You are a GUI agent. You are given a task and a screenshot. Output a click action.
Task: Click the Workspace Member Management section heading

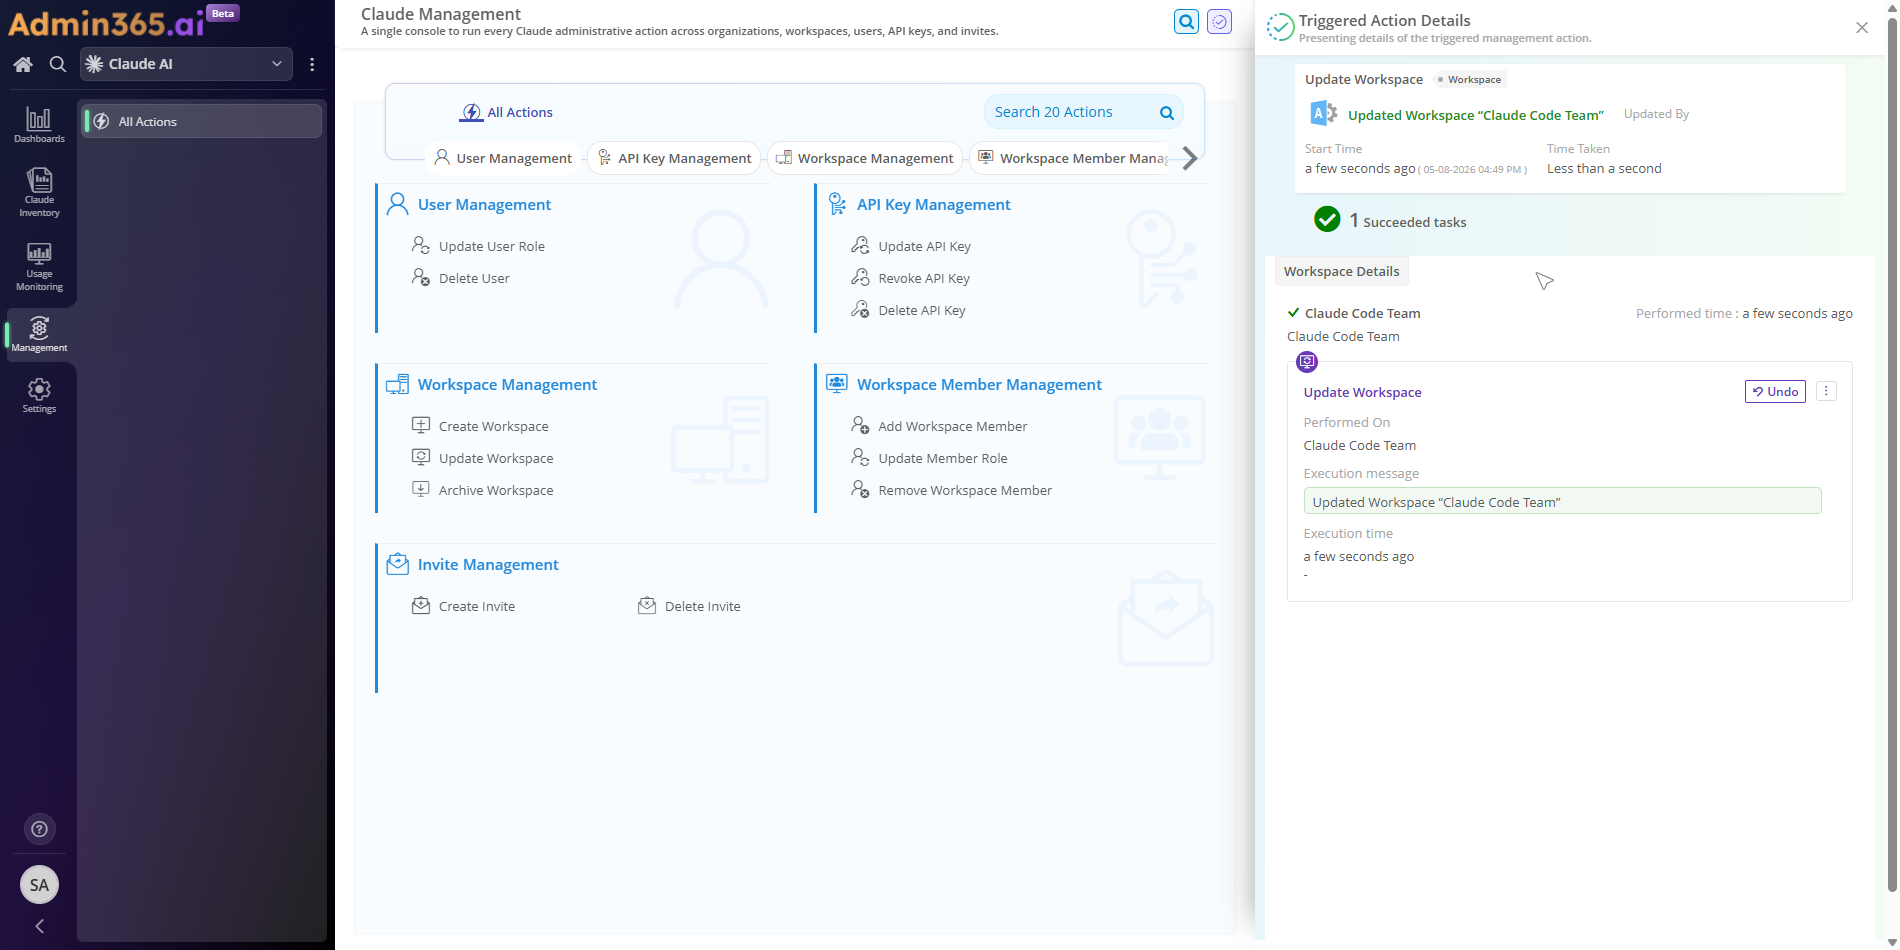click(x=979, y=384)
